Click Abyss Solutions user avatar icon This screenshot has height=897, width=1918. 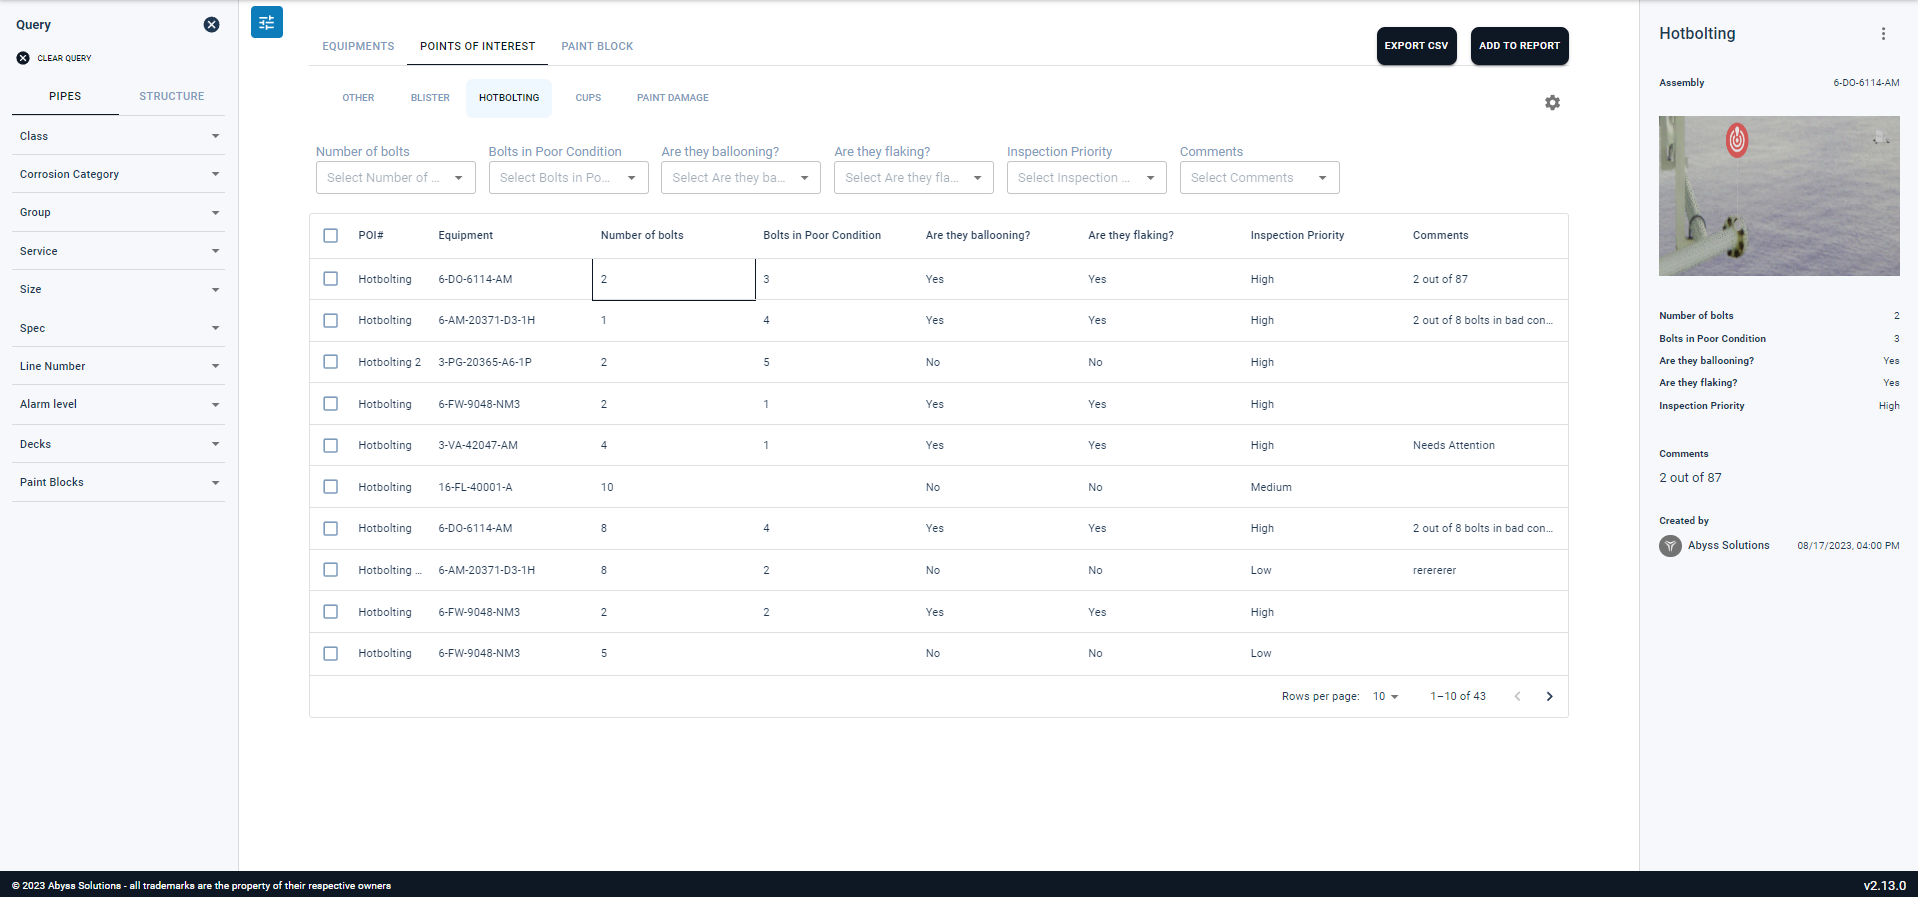(1670, 546)
